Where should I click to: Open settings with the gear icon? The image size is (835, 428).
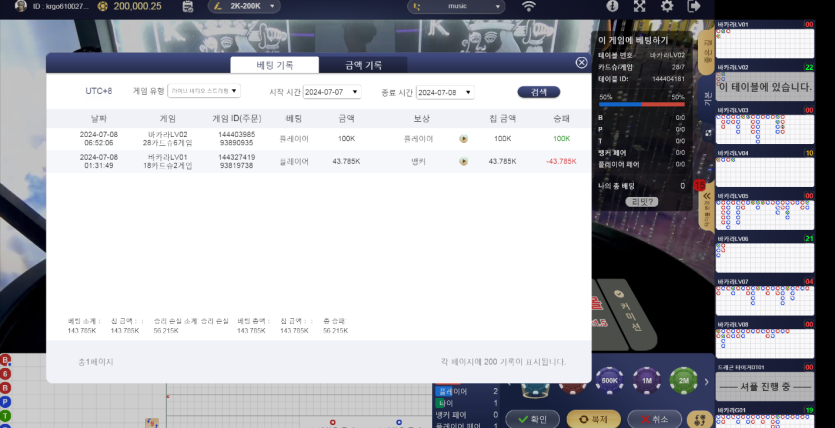coord(667,6)
